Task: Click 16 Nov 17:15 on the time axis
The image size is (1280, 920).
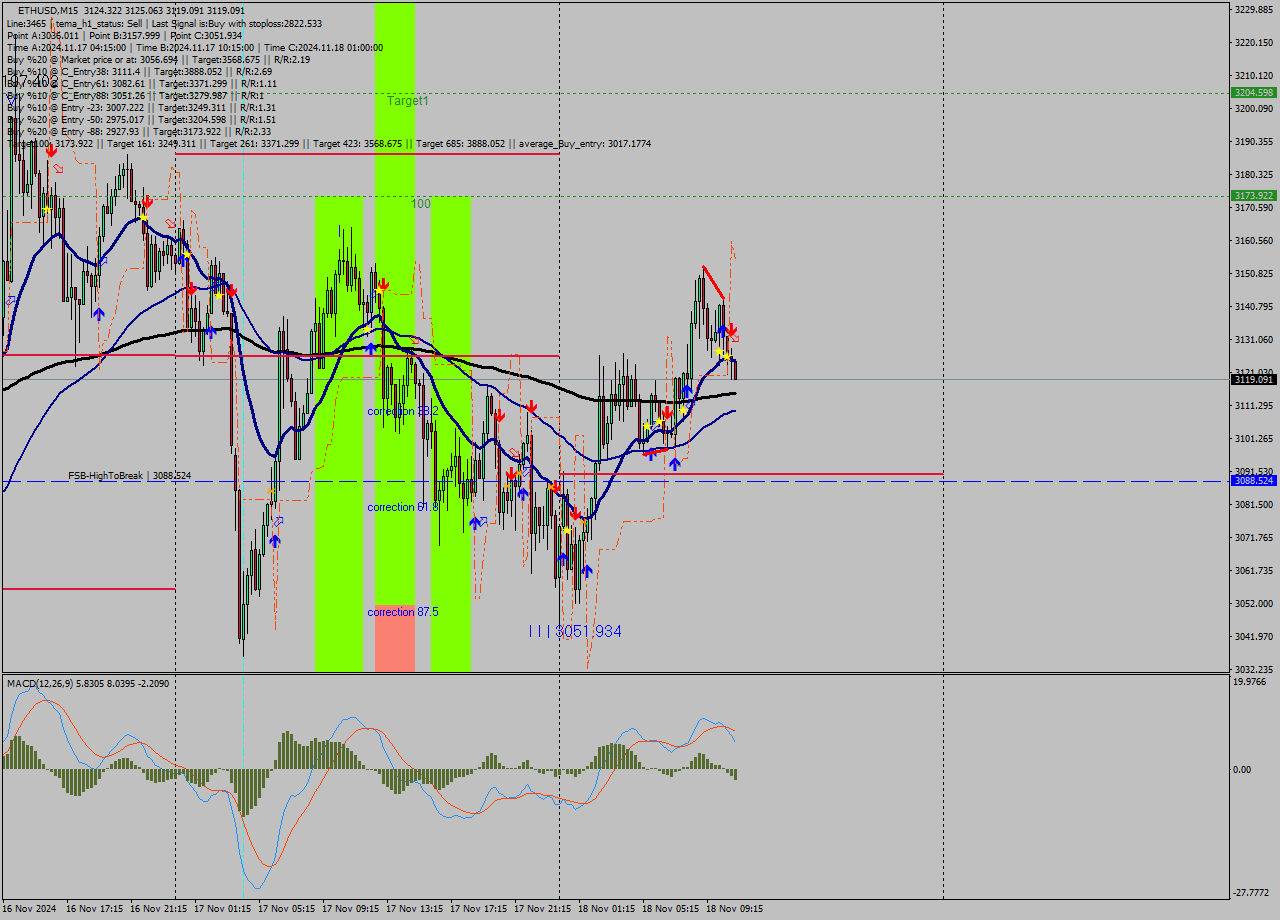Action: [96, 909]
